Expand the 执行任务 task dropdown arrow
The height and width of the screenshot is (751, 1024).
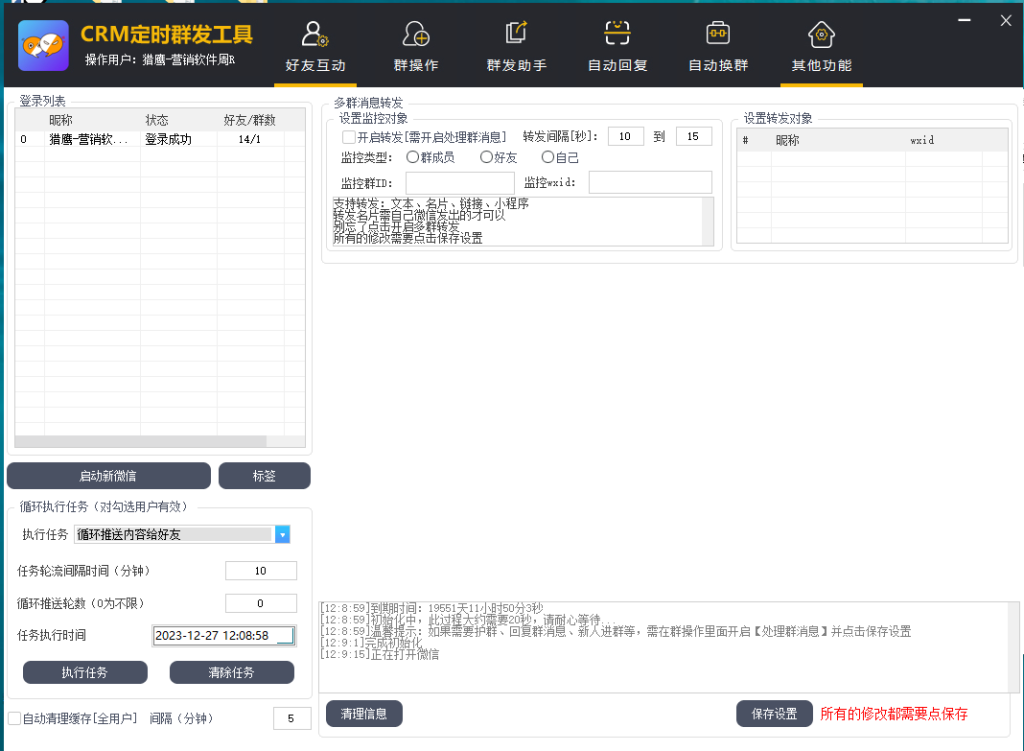[x=282, y=535]
